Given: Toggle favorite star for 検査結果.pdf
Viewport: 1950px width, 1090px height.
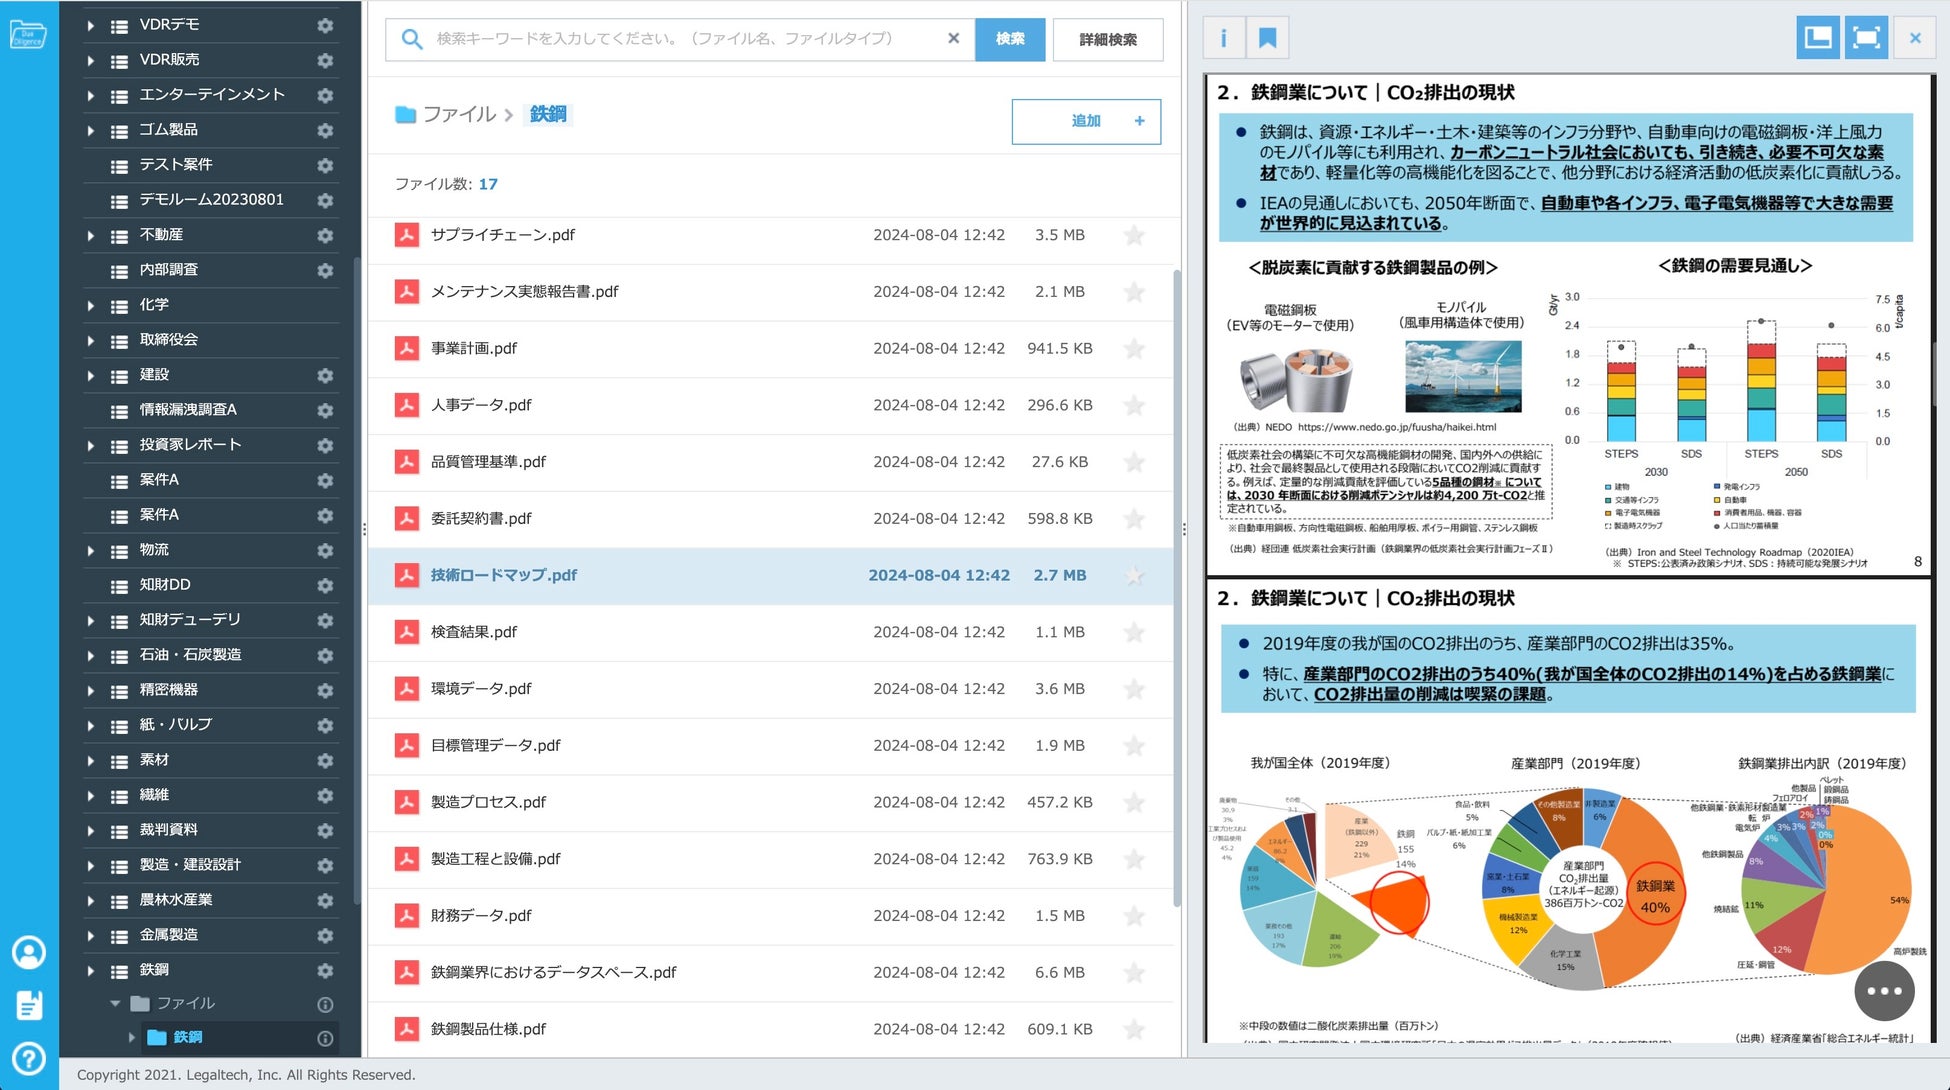Looking at the screenshot, I should 1134,632.
